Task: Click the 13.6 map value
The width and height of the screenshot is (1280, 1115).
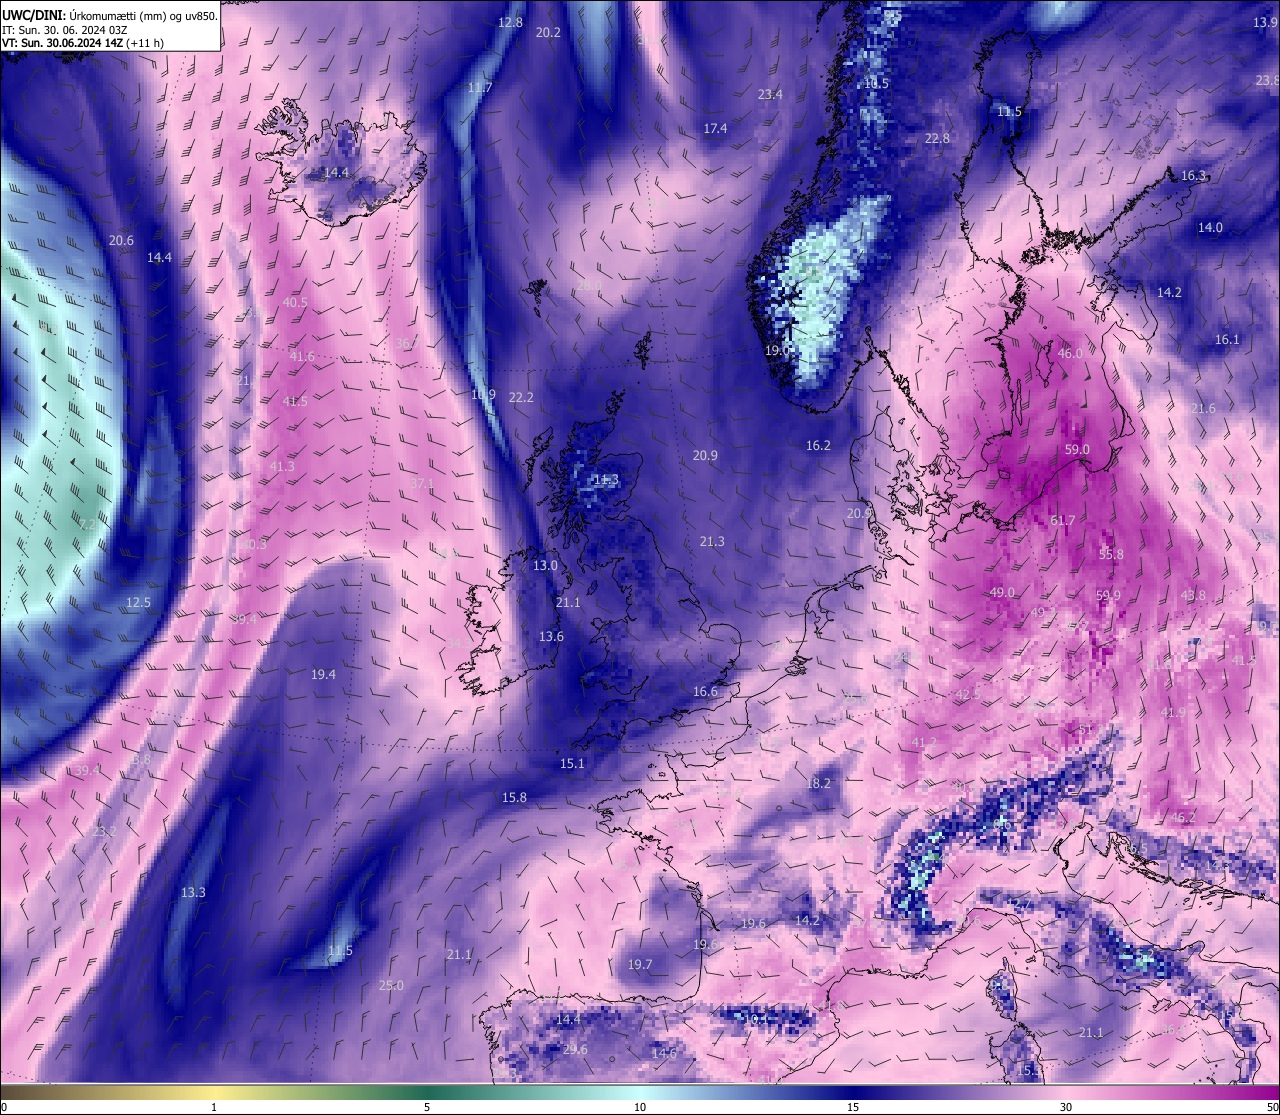Action: coord(551,636)
